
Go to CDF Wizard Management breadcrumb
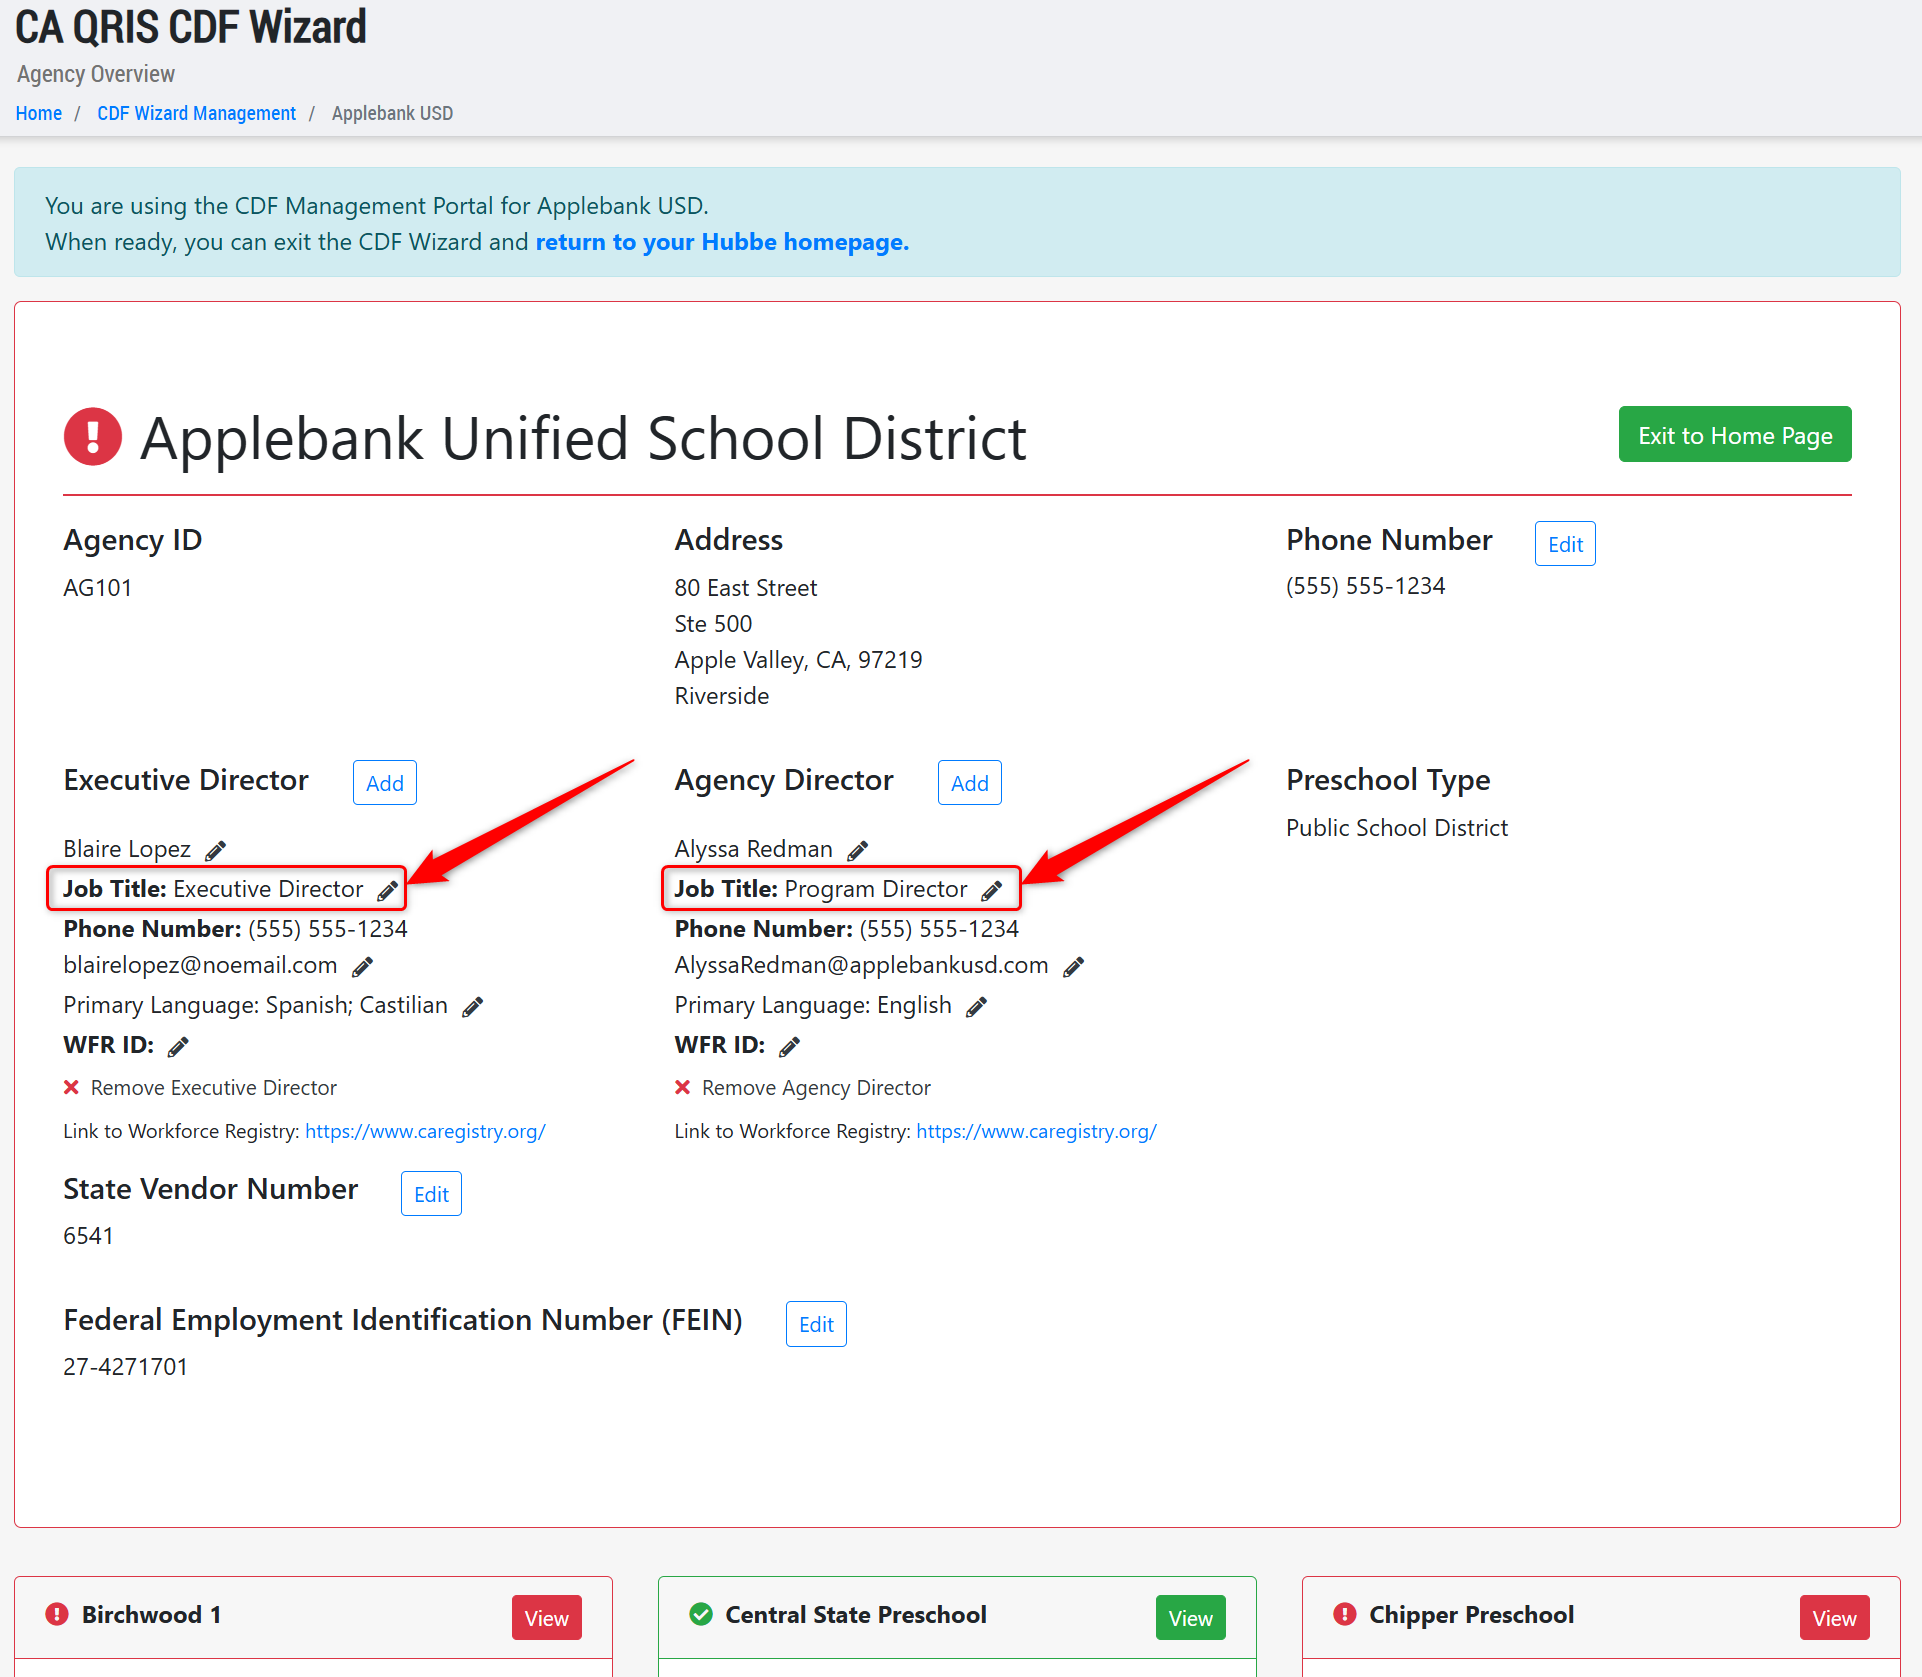[196, 113]
